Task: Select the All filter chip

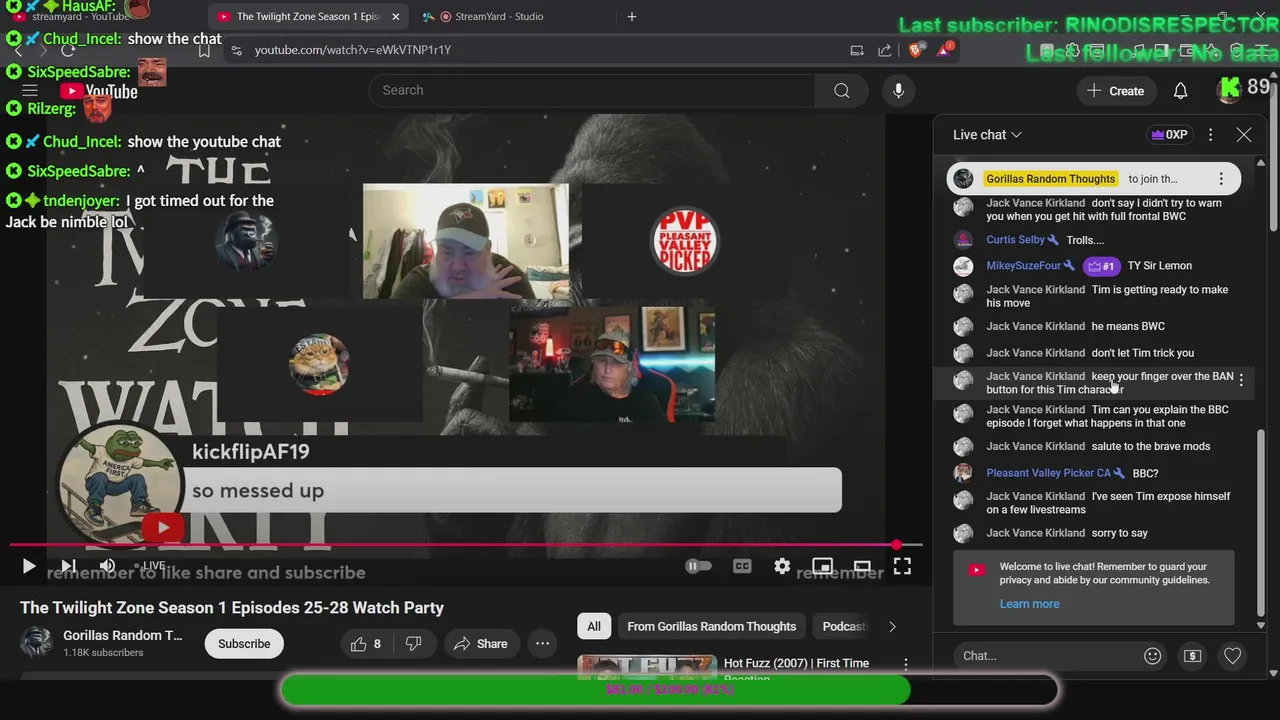Action: (594, 627)
